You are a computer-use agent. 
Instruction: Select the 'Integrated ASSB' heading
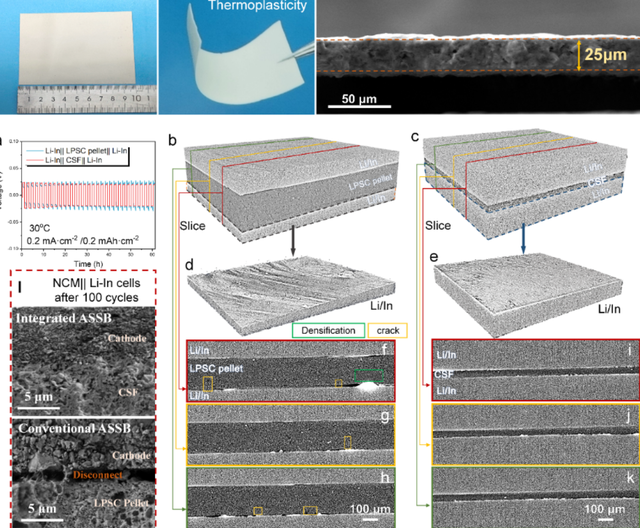63,318
